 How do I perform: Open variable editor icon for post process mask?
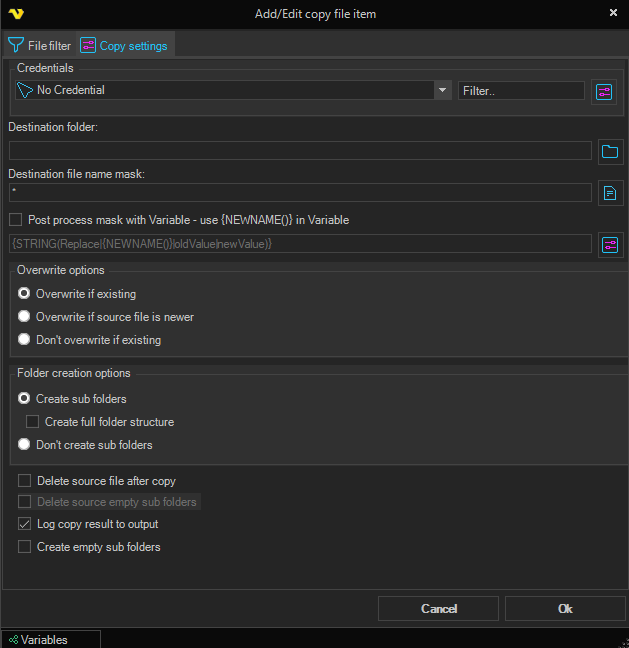pyautogui.click(x=610, y=244)
